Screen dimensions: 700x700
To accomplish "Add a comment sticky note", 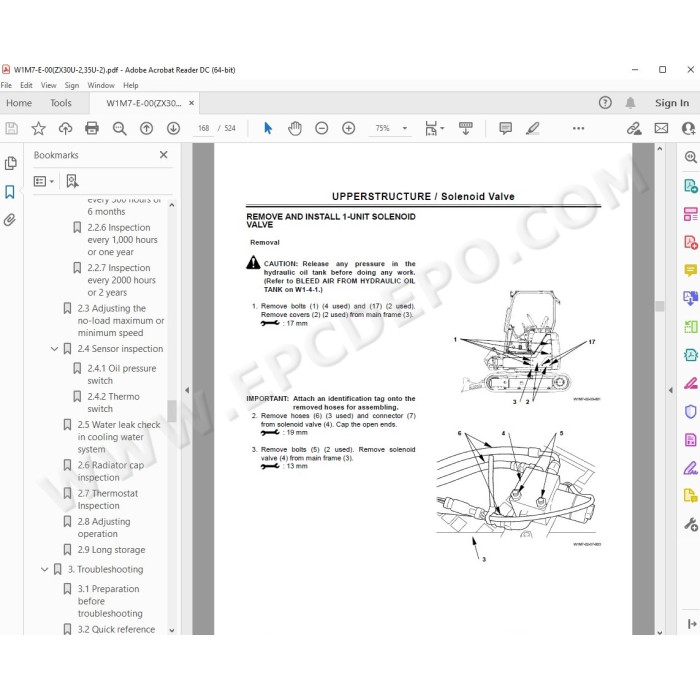I will tap(505, 129).
